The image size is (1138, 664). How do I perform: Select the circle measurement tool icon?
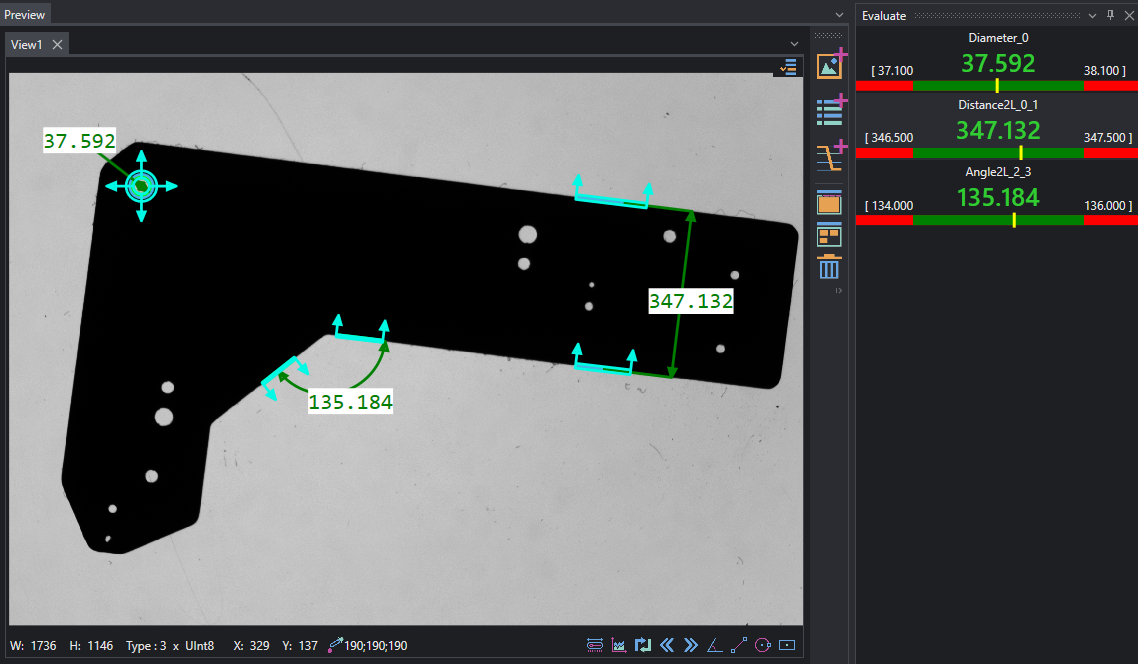pyautogui.click(x=763, y=645)
